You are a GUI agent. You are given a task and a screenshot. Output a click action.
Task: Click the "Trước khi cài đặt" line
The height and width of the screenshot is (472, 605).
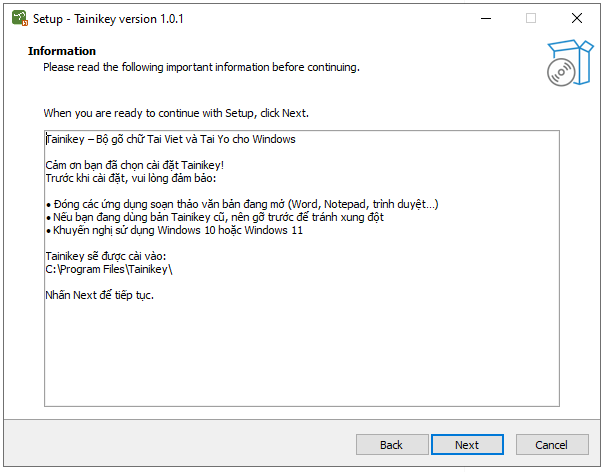pos(138,177)
